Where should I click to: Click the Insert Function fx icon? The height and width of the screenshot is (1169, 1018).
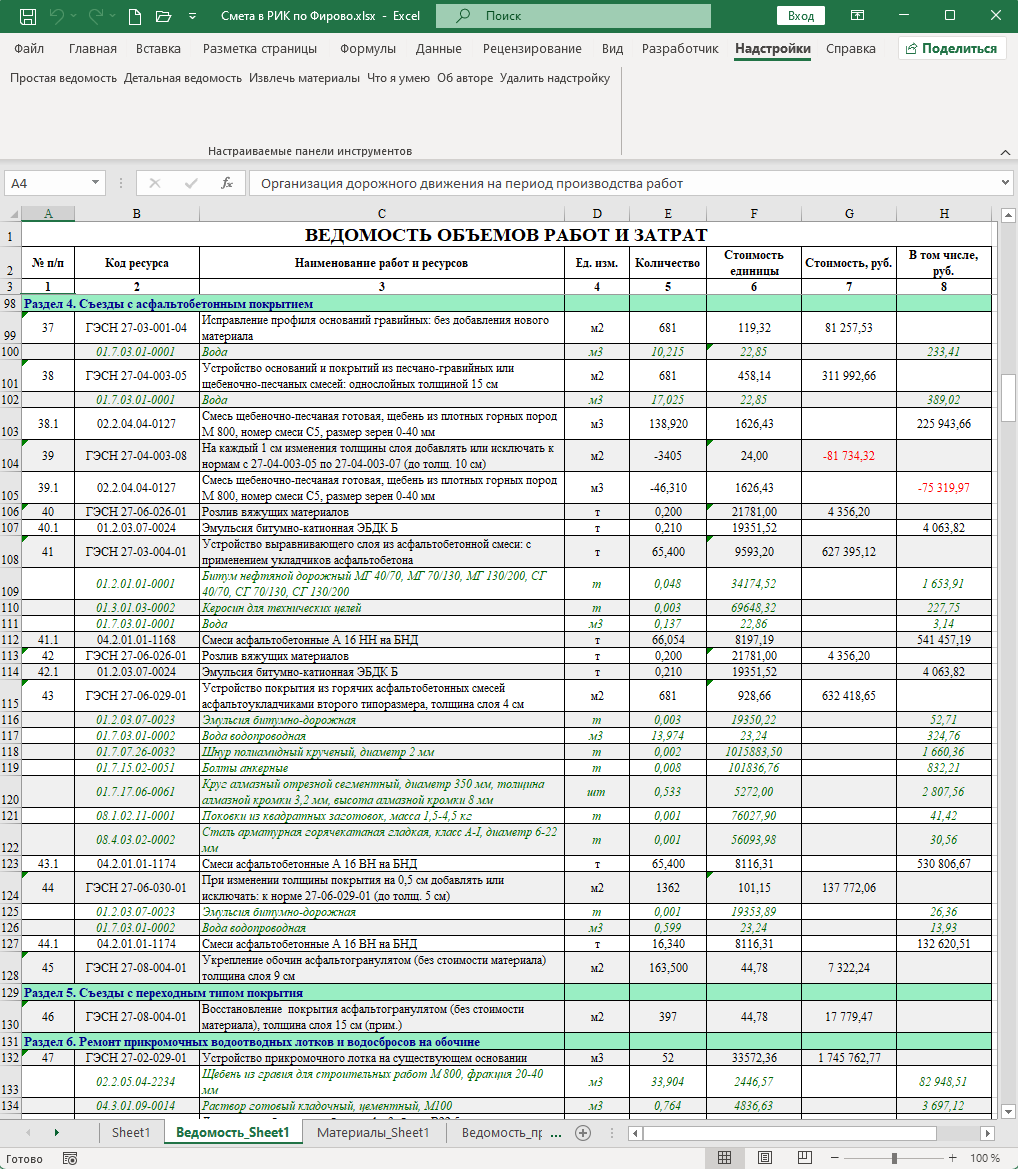coord(227,183)
